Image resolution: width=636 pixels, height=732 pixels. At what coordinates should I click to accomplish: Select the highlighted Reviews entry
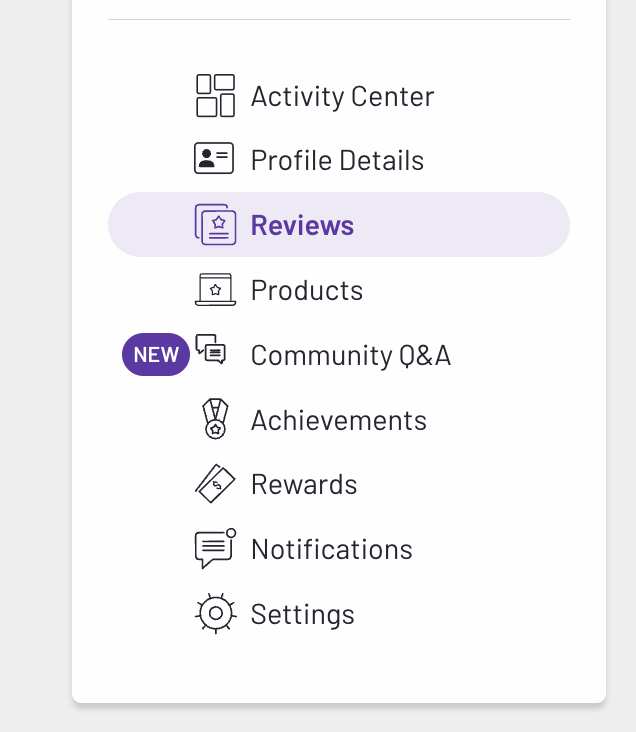339,225
